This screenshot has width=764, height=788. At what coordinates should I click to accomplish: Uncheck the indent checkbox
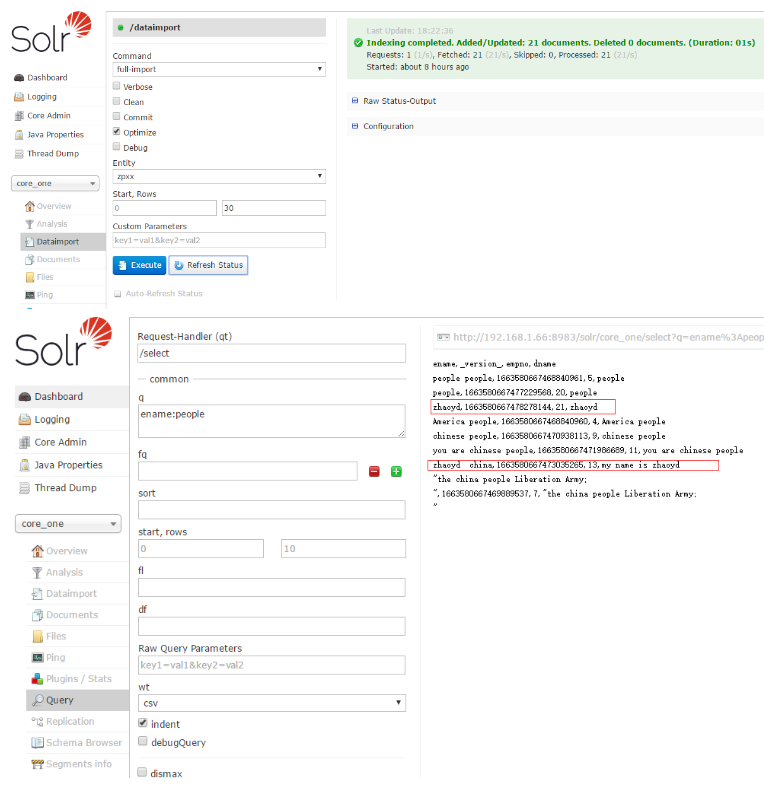click(x=143, y=723)
